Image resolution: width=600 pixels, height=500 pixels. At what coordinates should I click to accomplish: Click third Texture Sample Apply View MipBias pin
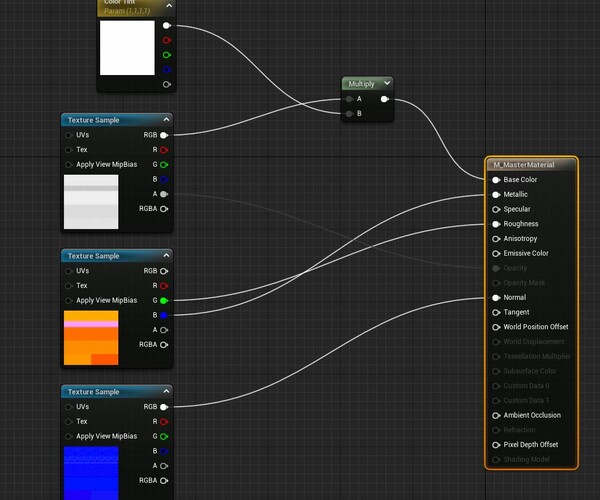(68, 436)
